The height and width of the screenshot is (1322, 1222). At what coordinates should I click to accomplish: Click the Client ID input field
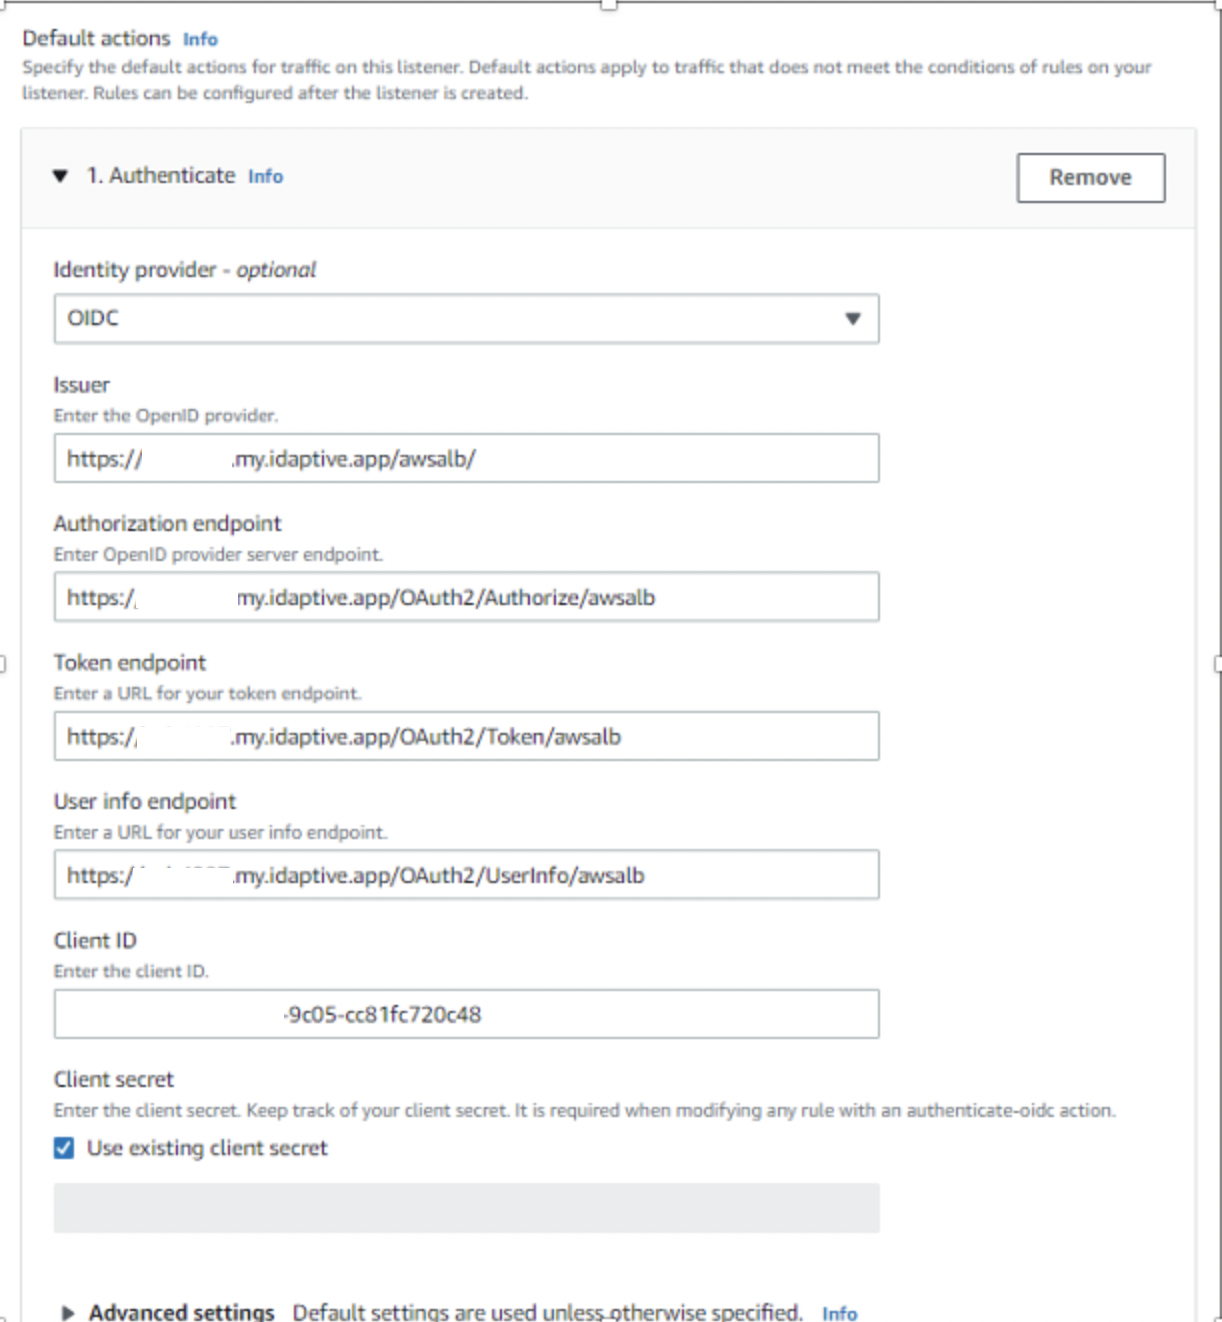coord(466,1013)
